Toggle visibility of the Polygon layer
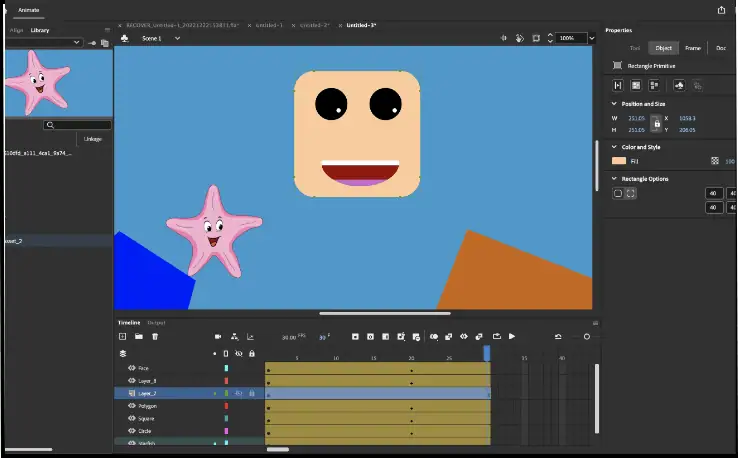 coord(131,406)
